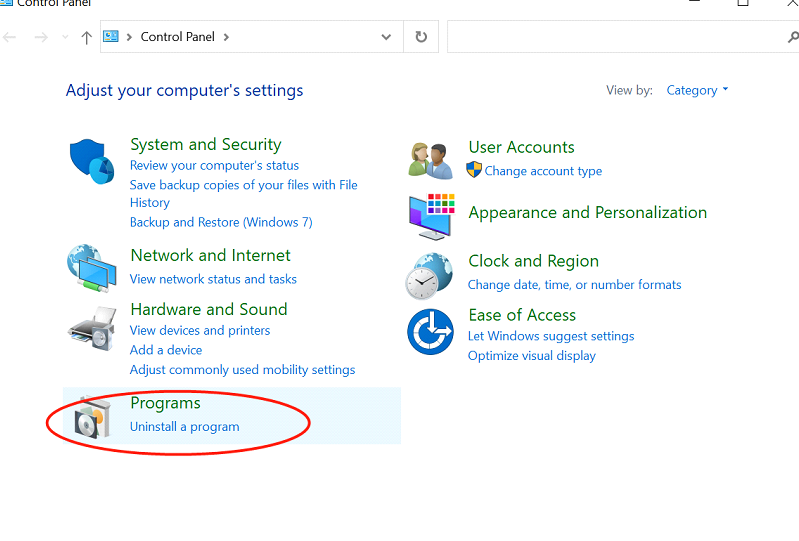Open Backup and Restore (Windows 7)
This screenshot has height=541, width=799.
tap(221, 222)
